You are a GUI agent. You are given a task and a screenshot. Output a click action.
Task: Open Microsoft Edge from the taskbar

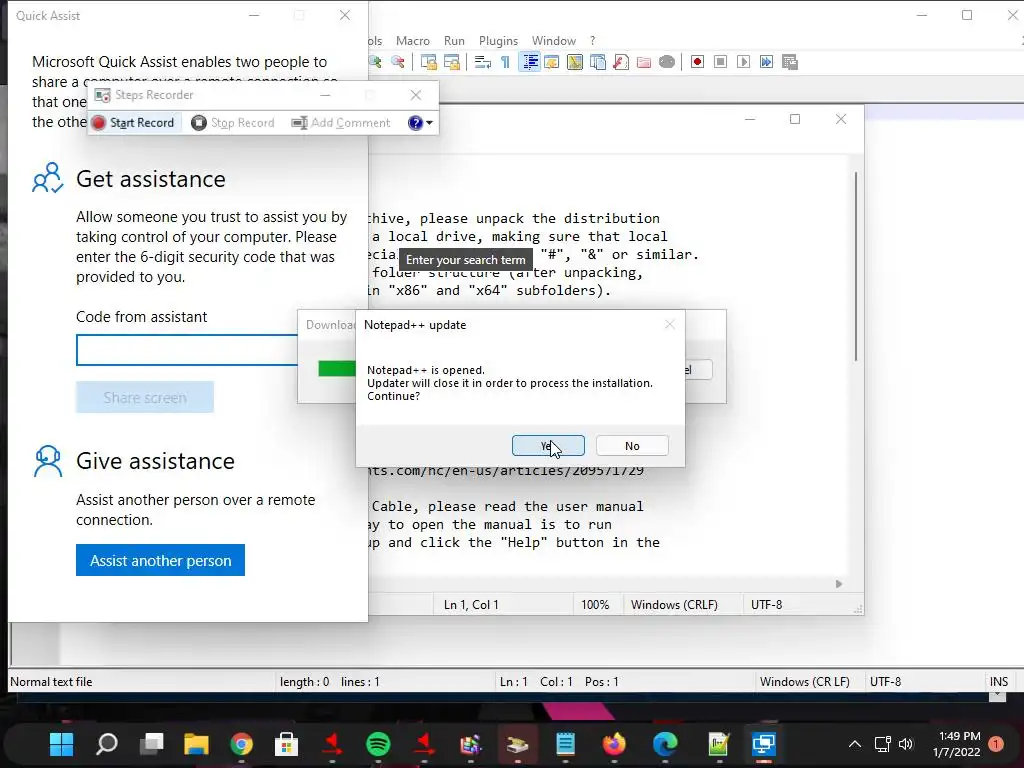pyautogui.click(x=665, y=744)
